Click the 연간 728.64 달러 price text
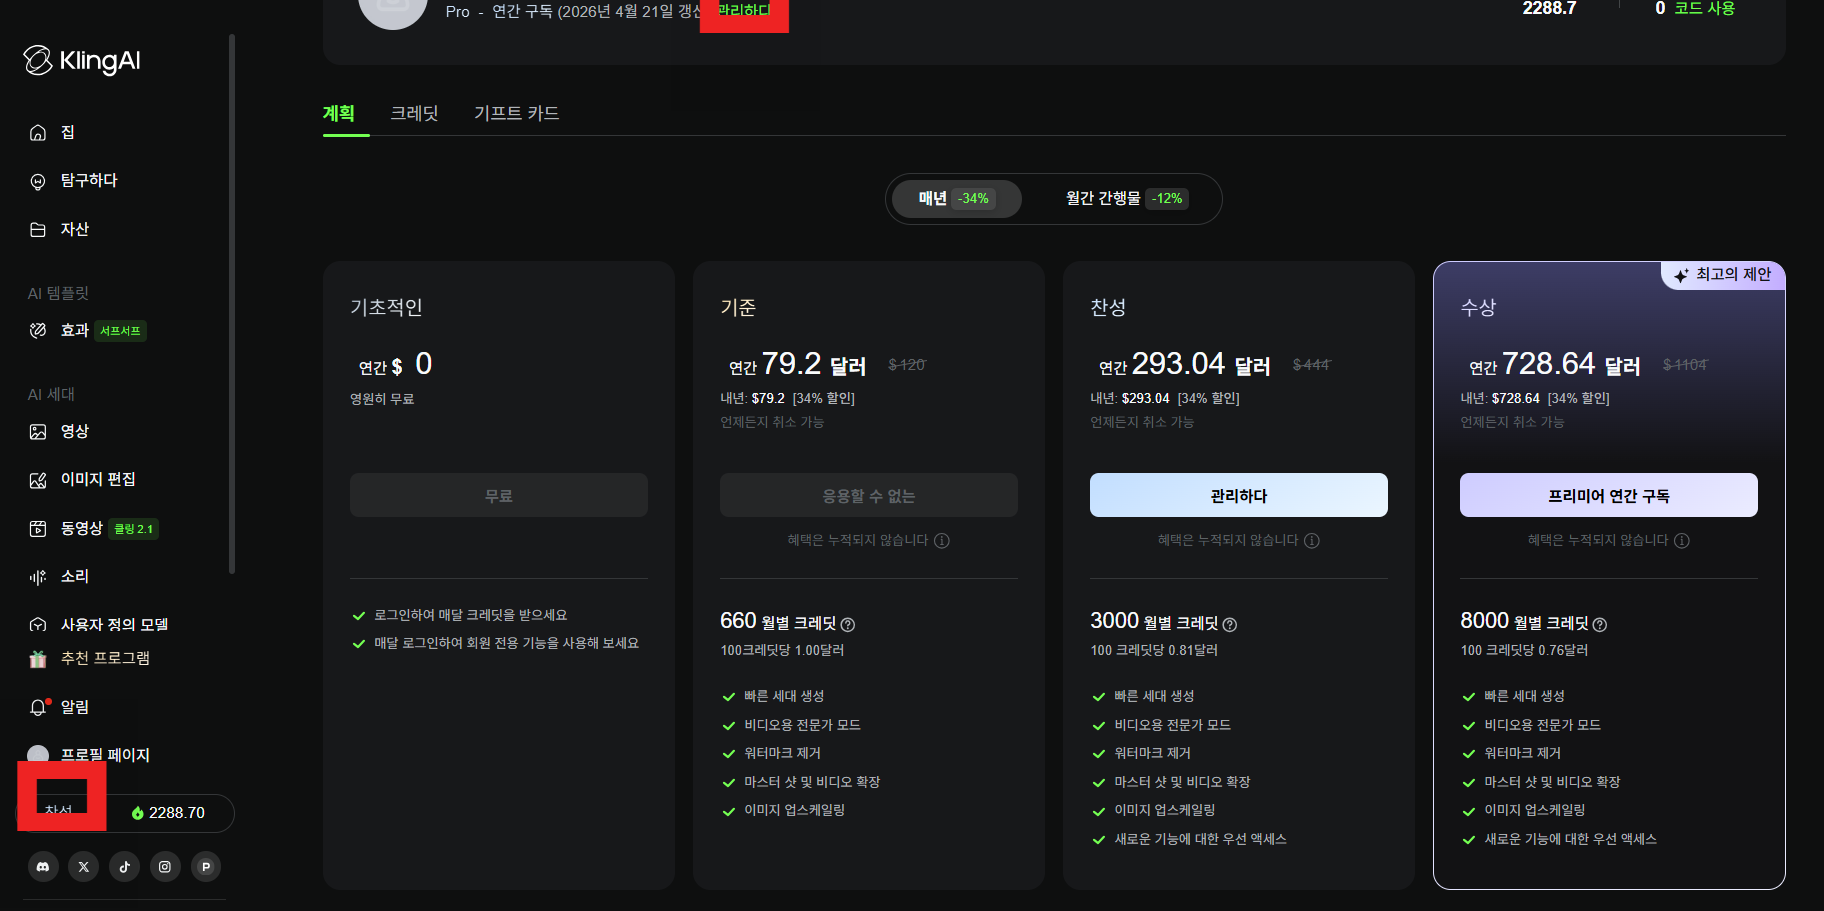The height and width of the screenshot is (911, 1824). click(x=1554, y=364)
